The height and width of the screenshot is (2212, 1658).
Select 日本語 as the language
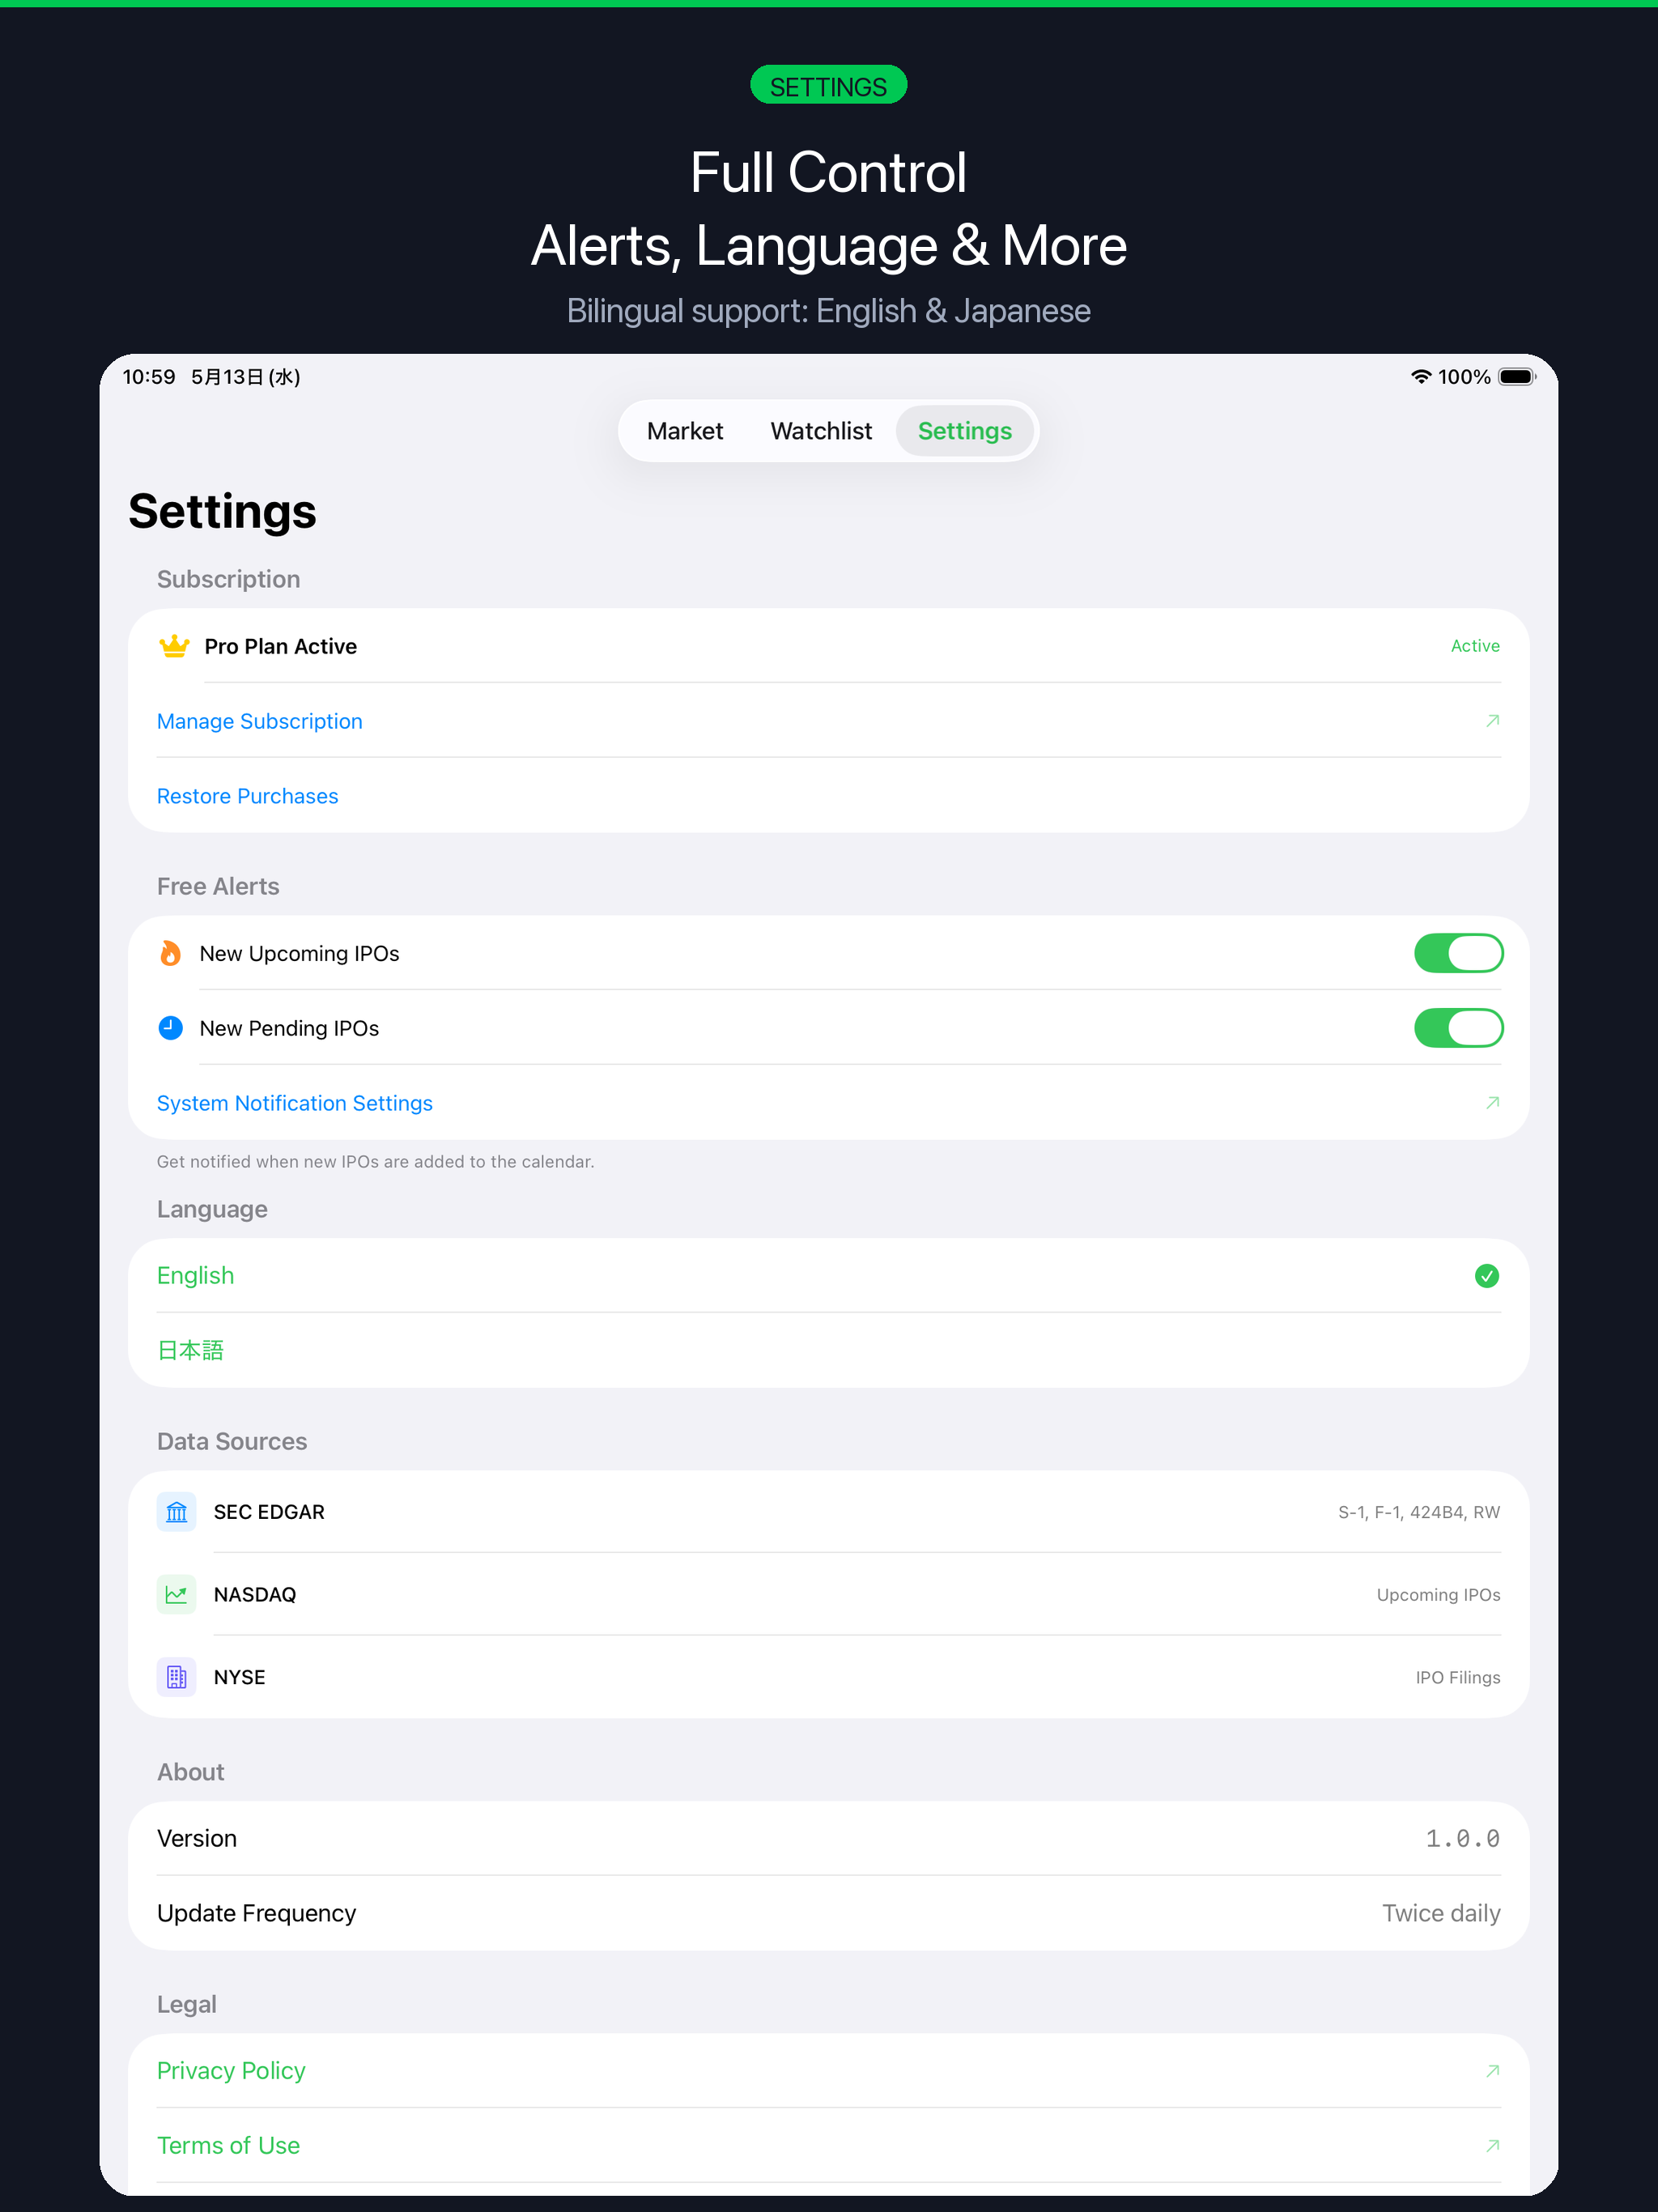[828, 1350]
